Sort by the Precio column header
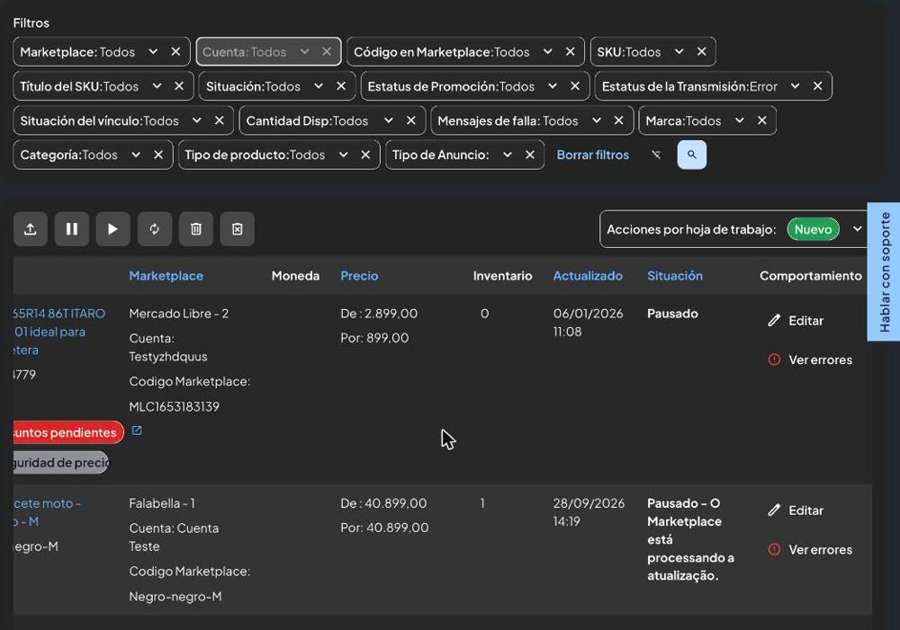 (x=359, y=275)
